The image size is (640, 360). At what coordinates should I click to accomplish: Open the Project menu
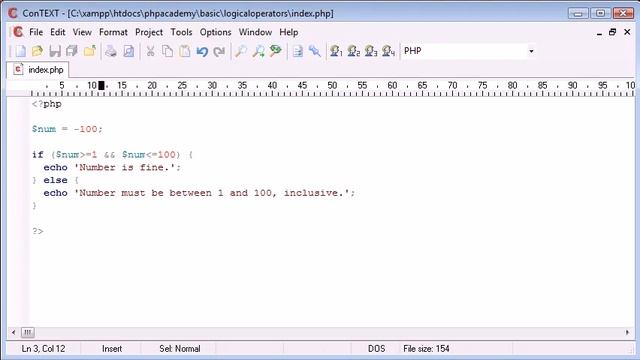[149, 32]
